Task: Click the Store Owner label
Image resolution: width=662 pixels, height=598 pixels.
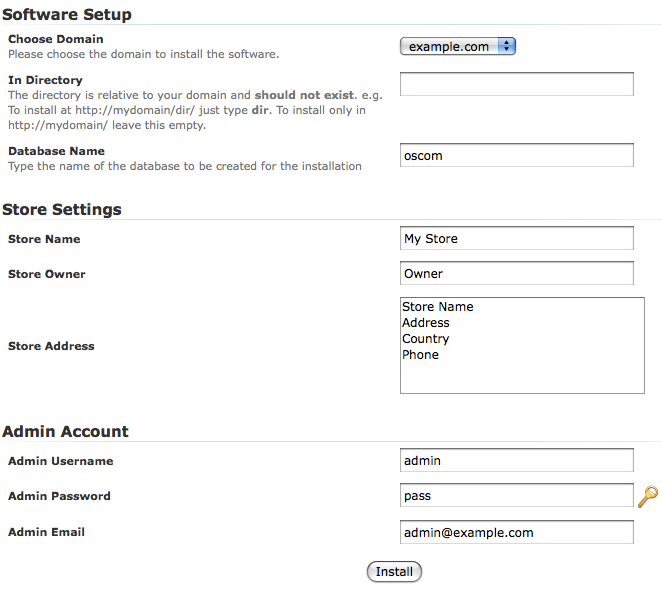Action: click(x=46, y=274)
